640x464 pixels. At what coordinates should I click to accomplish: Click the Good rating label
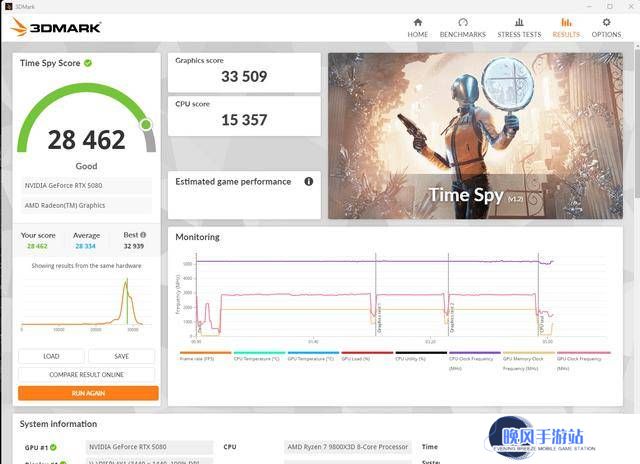point(87,166)
